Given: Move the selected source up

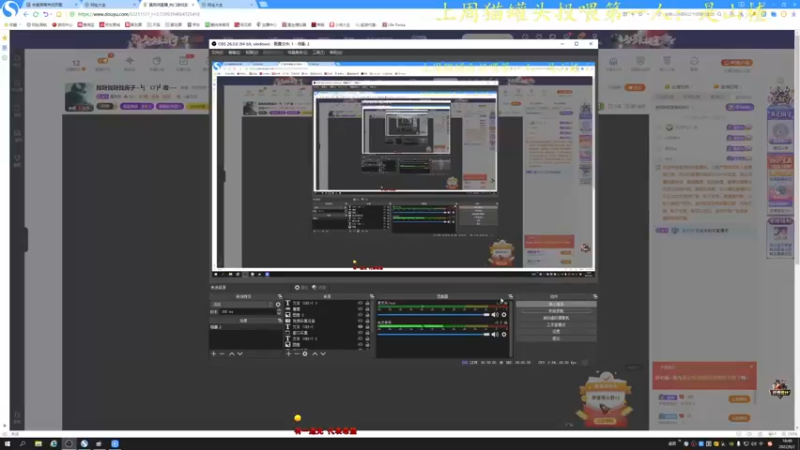Looking at the screenshot, I should [x=315, y=354].
